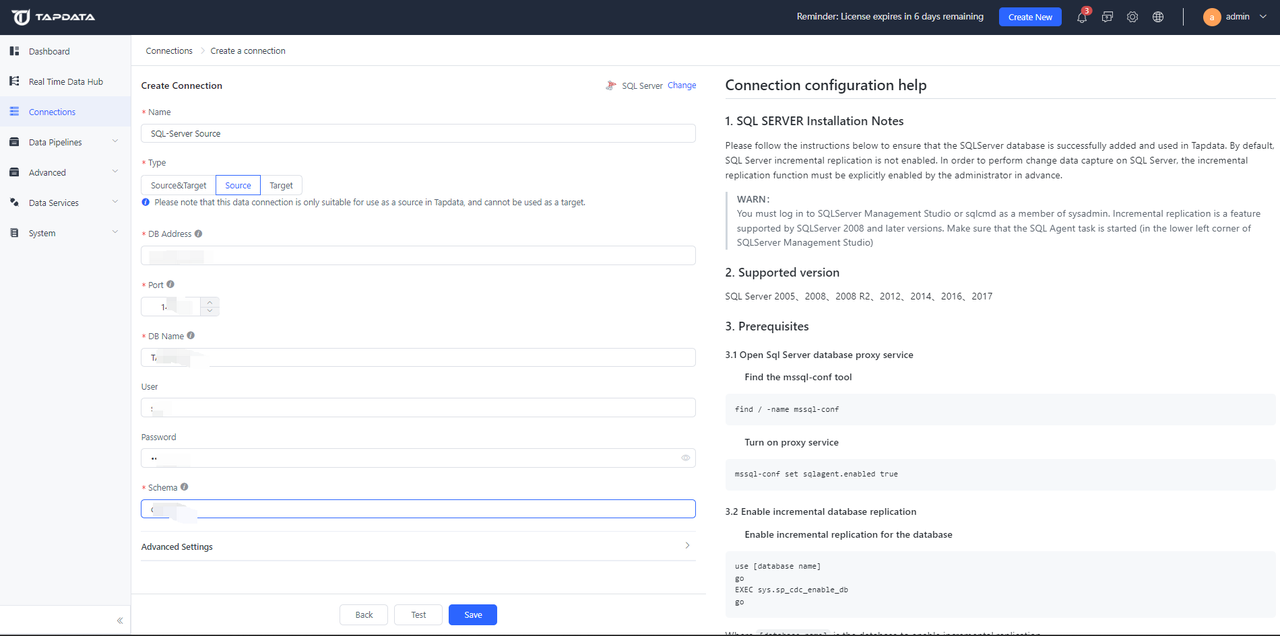Screen dimensions: 1280x636
Task: Expand the Data Services menu chevron
Action: (x=115, y=202)
